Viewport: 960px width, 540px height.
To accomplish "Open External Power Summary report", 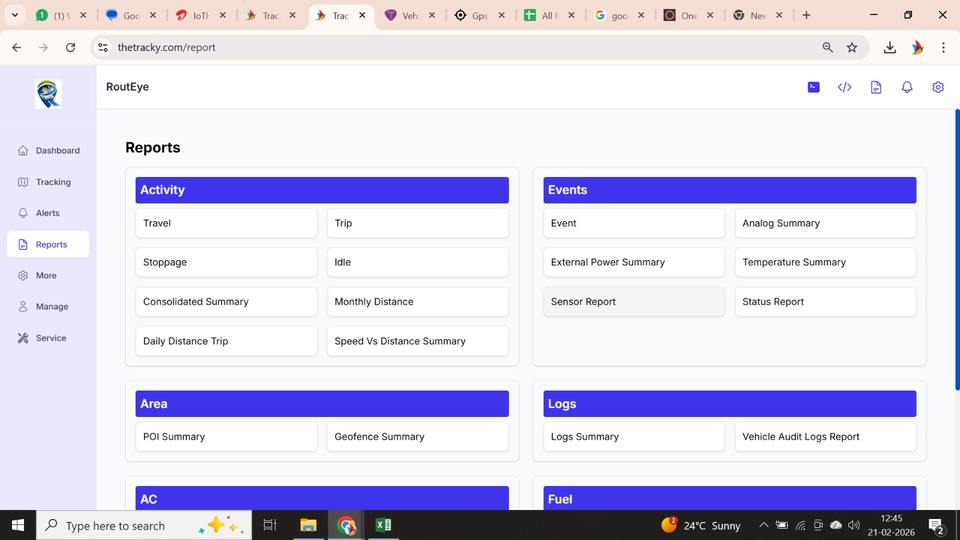I will point(634,262).
